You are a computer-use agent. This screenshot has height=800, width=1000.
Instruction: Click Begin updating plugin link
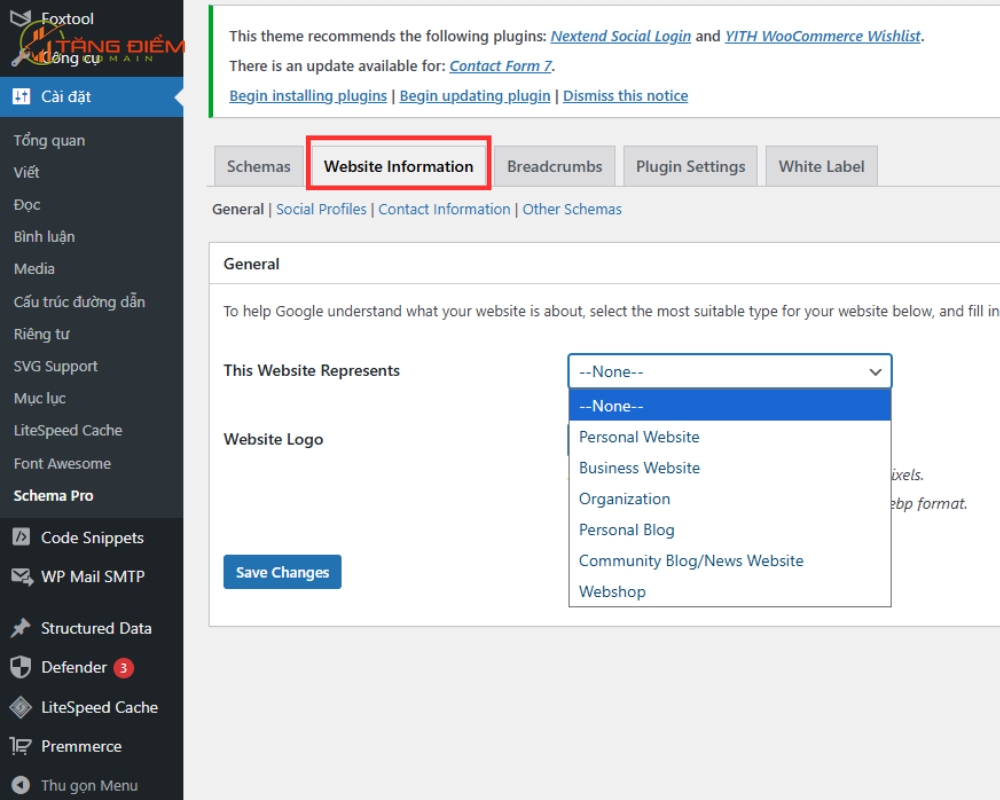pos(474,96)
